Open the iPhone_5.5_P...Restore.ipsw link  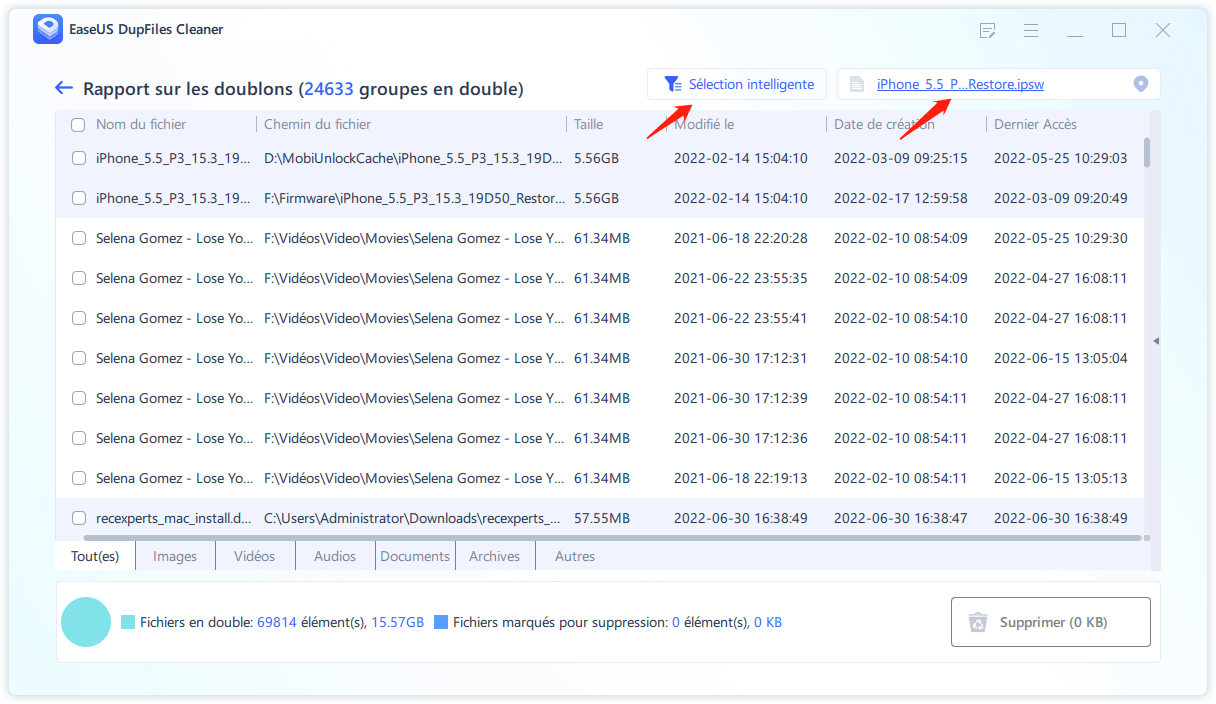click(x=960, y=85)
